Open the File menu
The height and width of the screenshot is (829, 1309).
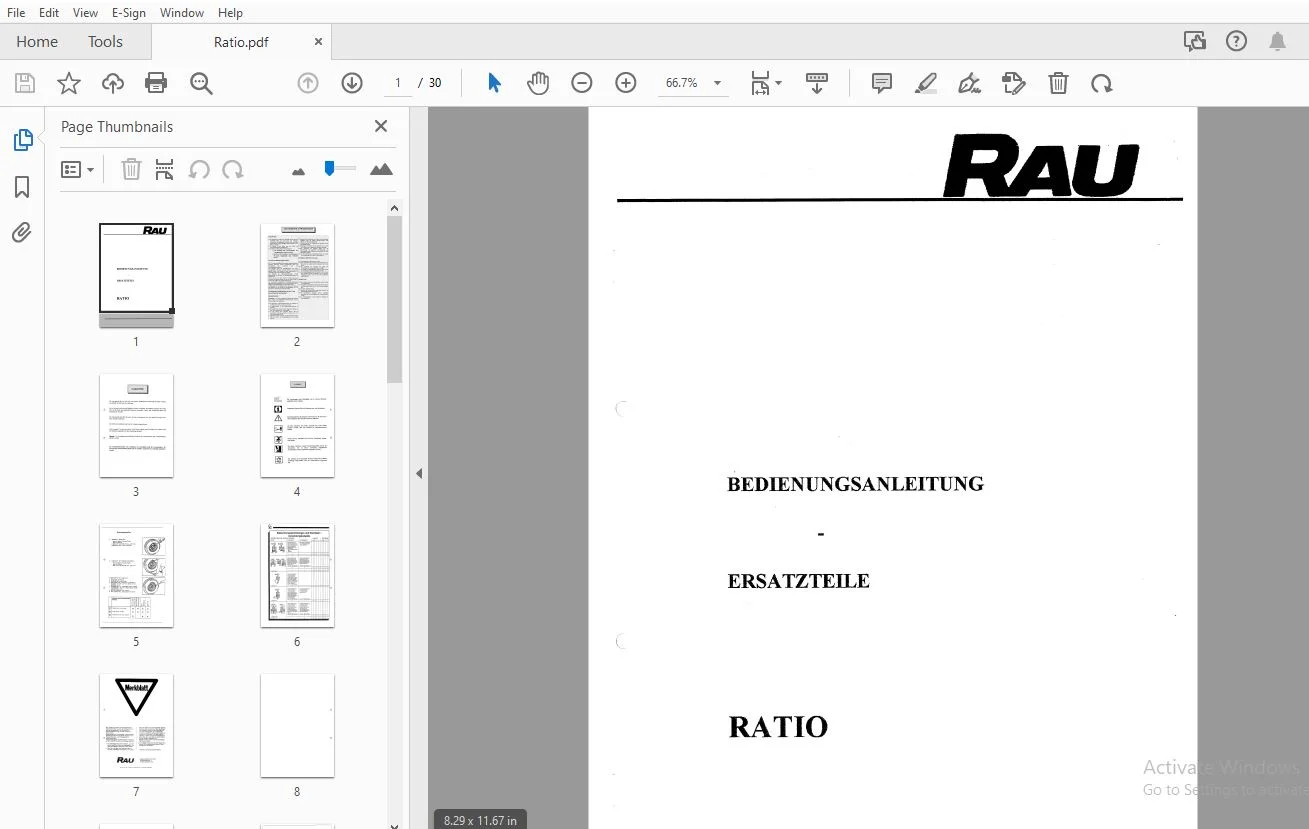point(16,13)
